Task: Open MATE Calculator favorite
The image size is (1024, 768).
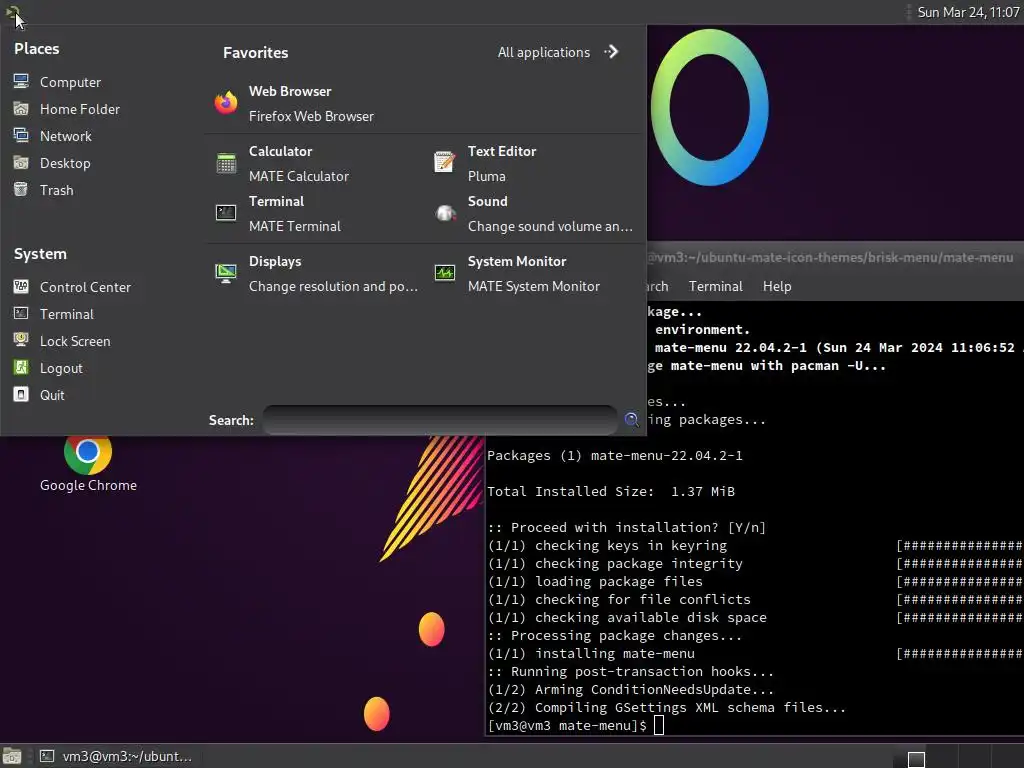Action: 282,163
